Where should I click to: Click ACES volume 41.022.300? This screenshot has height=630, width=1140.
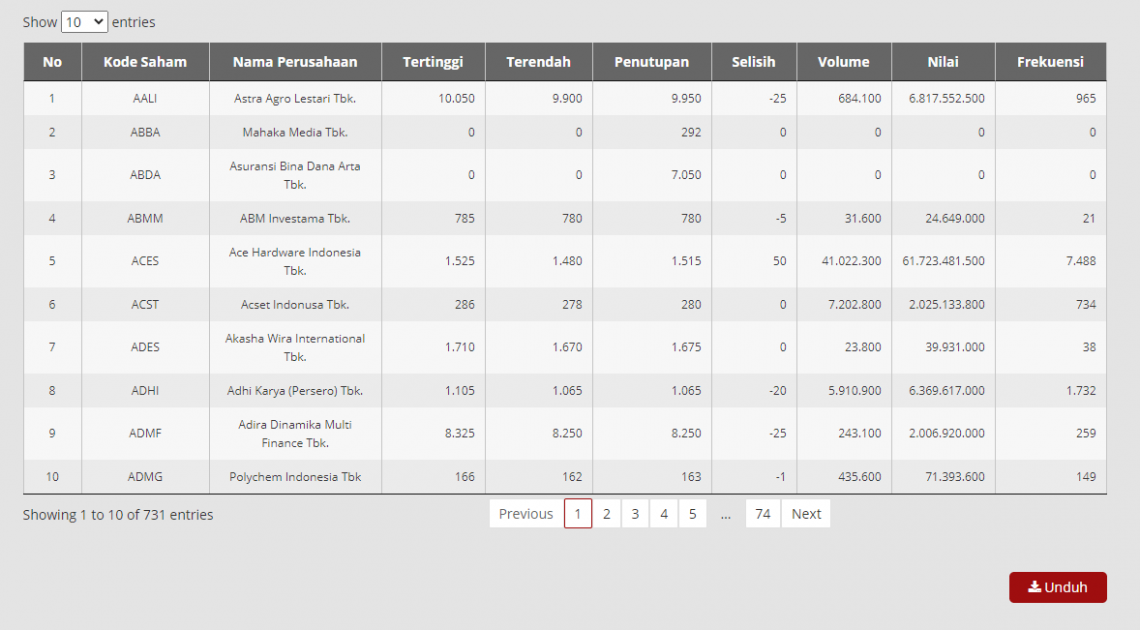[851, 261]
